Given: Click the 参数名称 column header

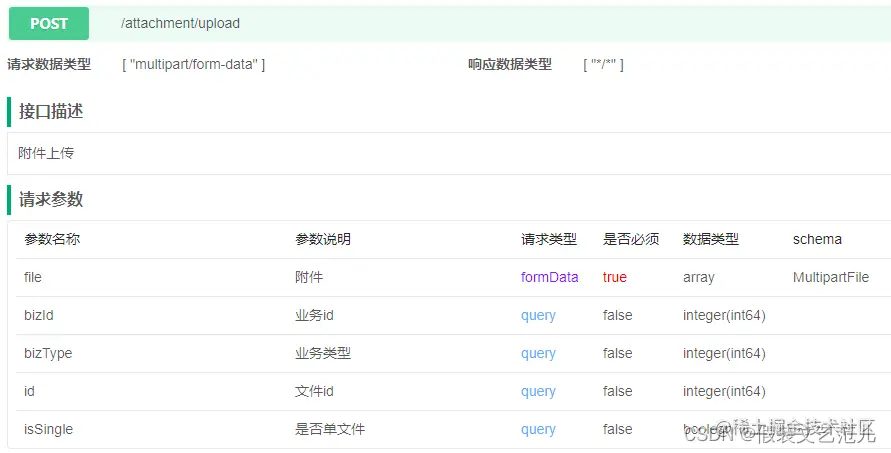Looking at the screenshot, I should point(52,239).
